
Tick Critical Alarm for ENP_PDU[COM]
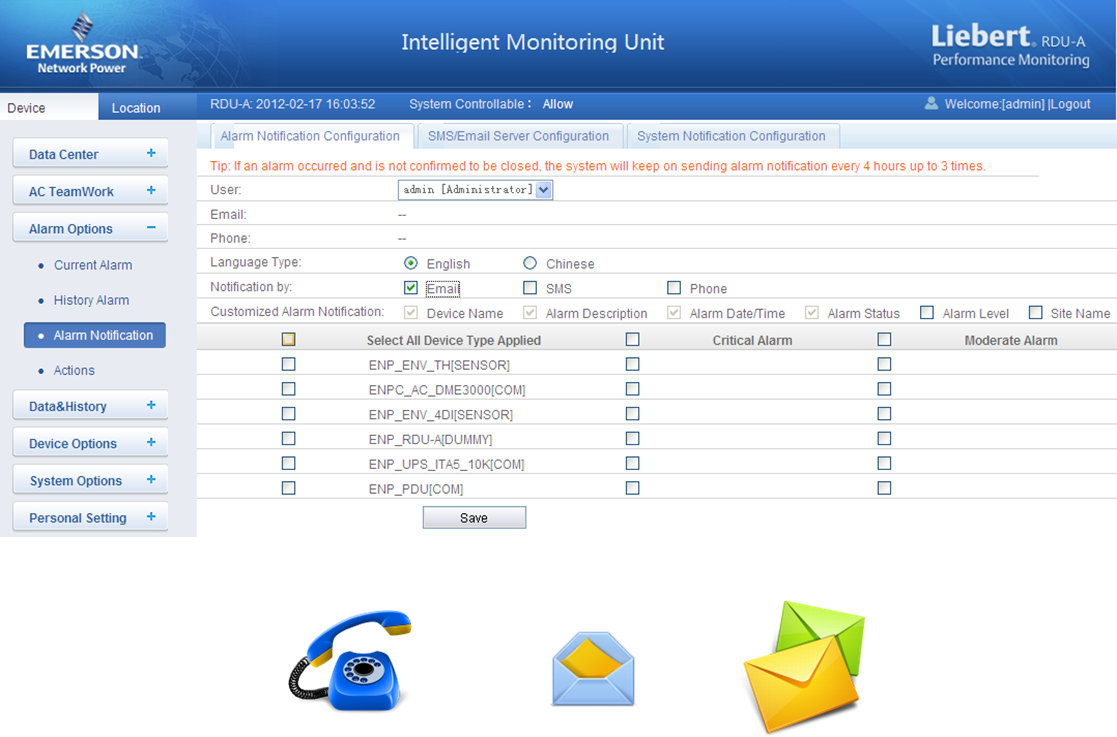click(x=632, y=488)
